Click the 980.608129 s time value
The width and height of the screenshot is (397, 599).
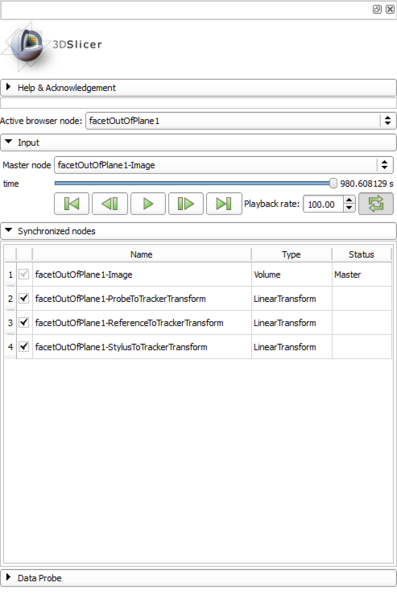(367, 184)
